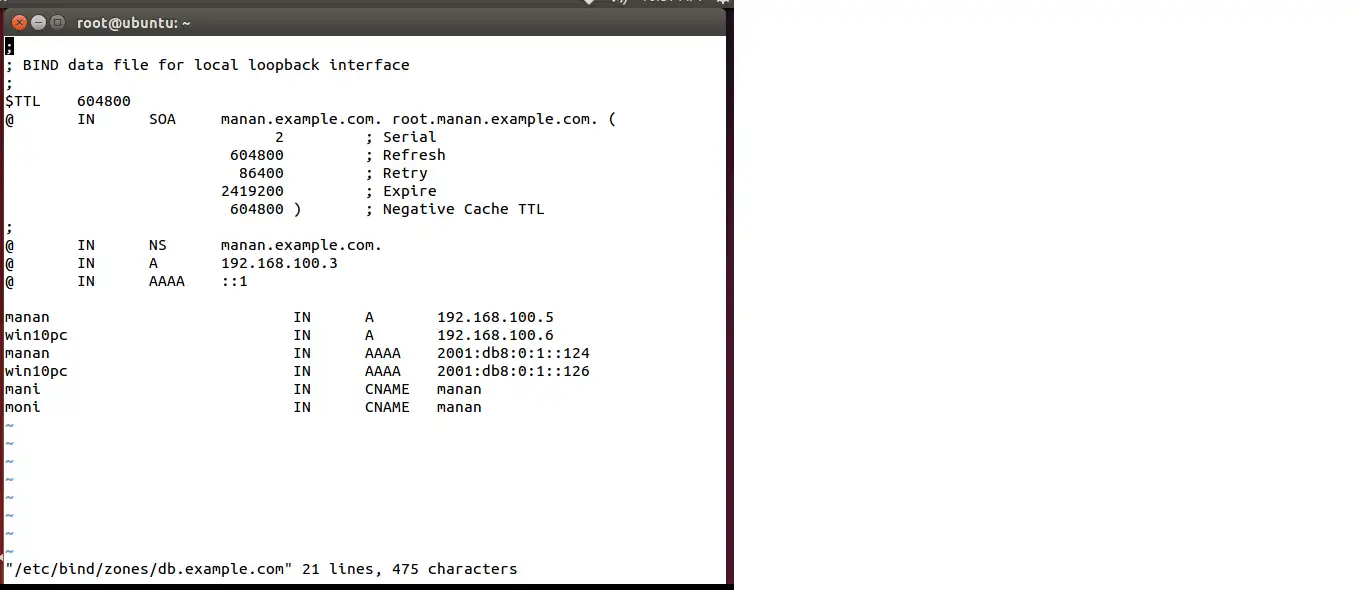Click the Expire value 2419200

pyautogui.click(x=252, y=191)
